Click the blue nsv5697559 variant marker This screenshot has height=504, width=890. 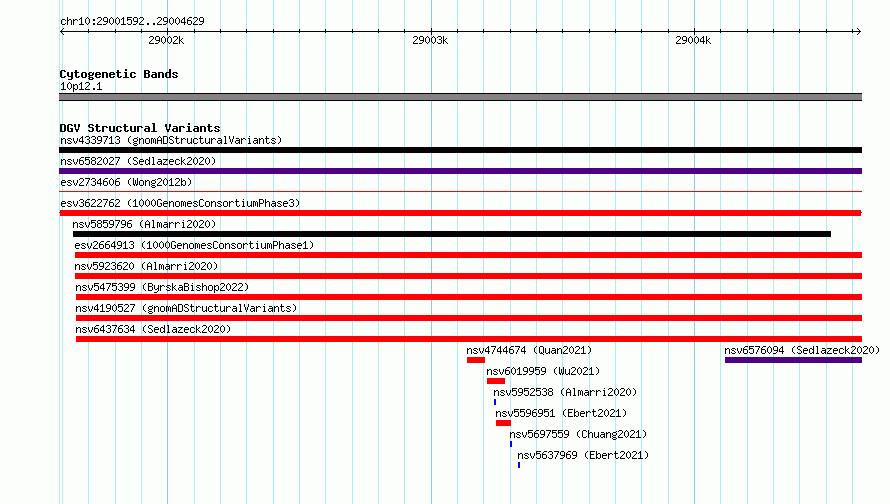coord(511,444)
